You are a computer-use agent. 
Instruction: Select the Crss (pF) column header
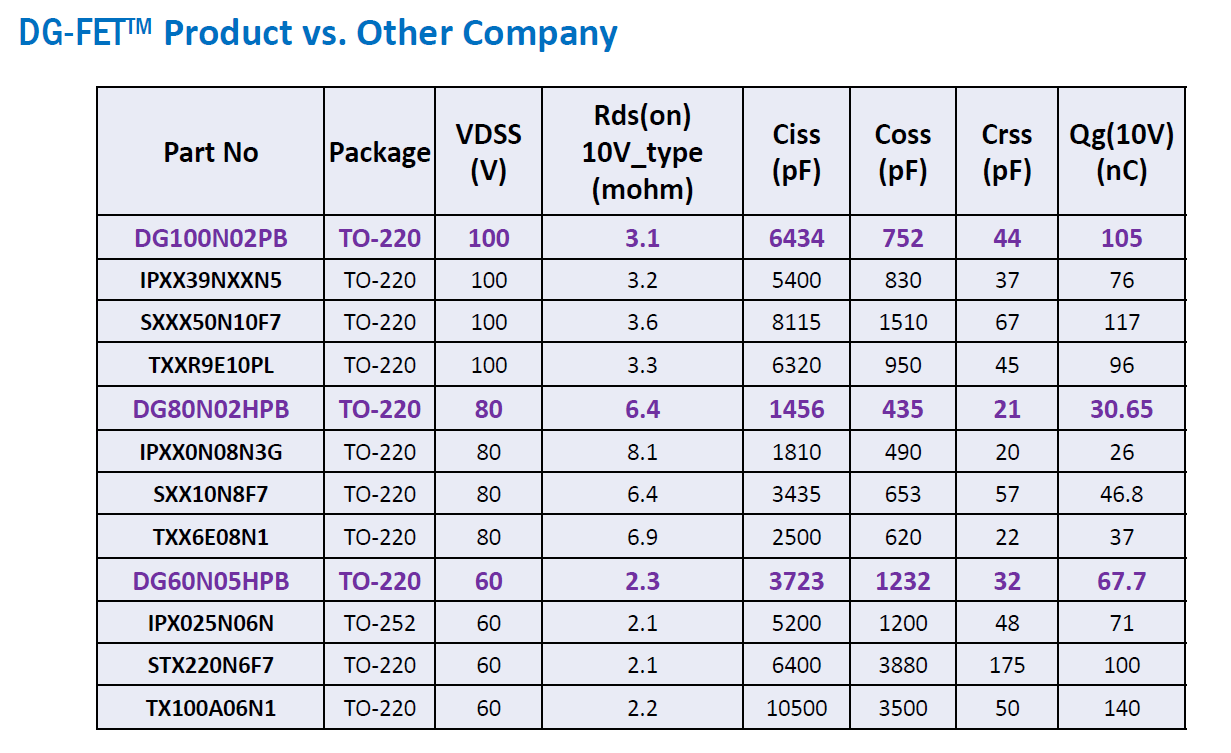point(1007,153)
